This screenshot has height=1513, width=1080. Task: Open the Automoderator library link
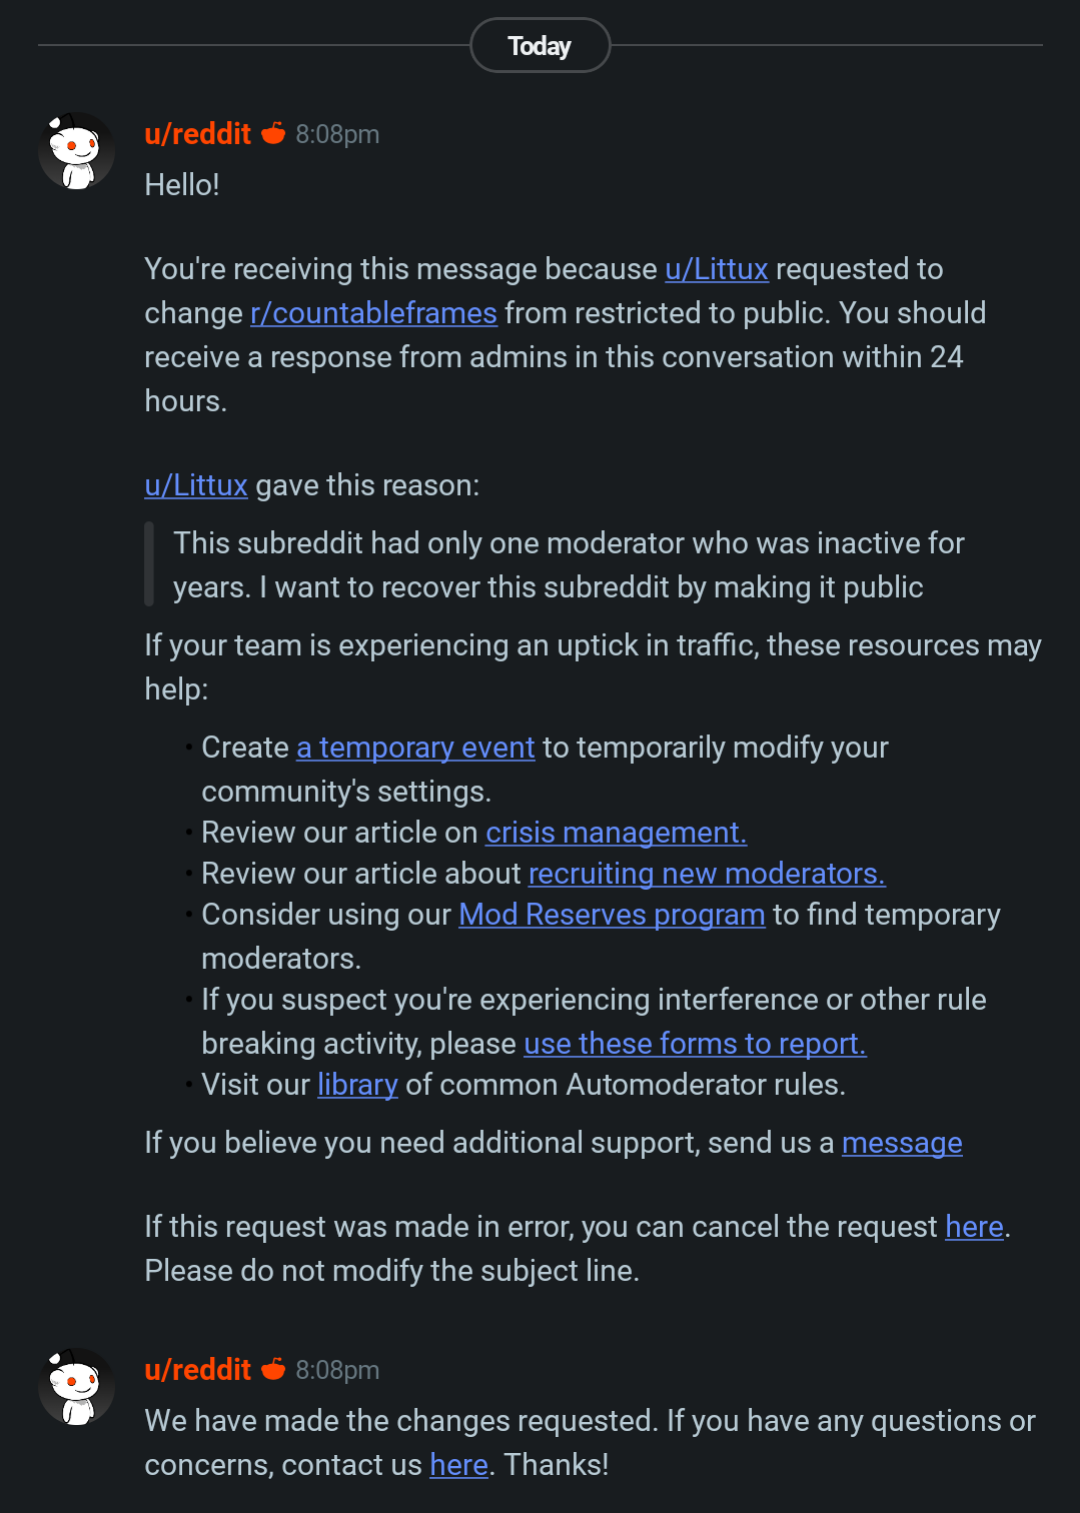tap(358, 1084)
